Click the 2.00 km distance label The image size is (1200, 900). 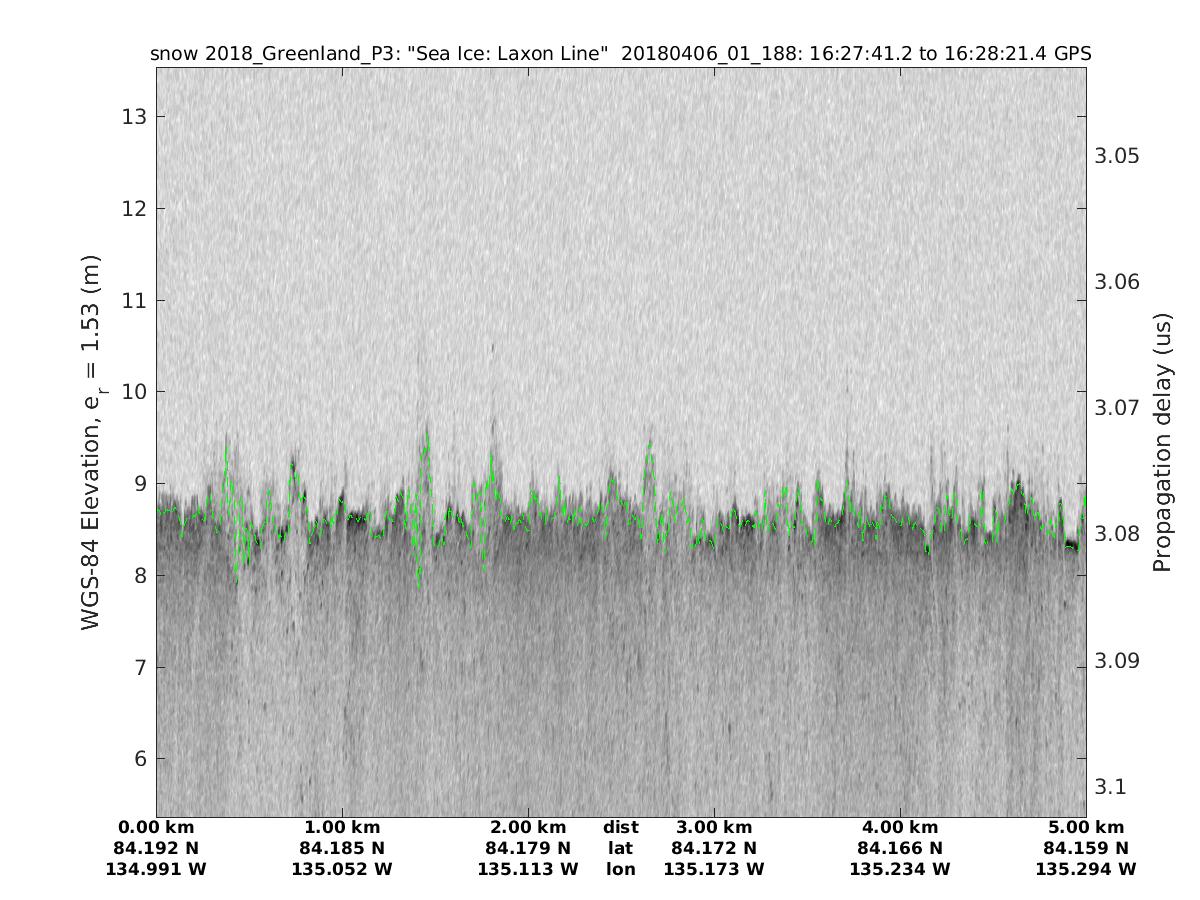pos(528,827)
